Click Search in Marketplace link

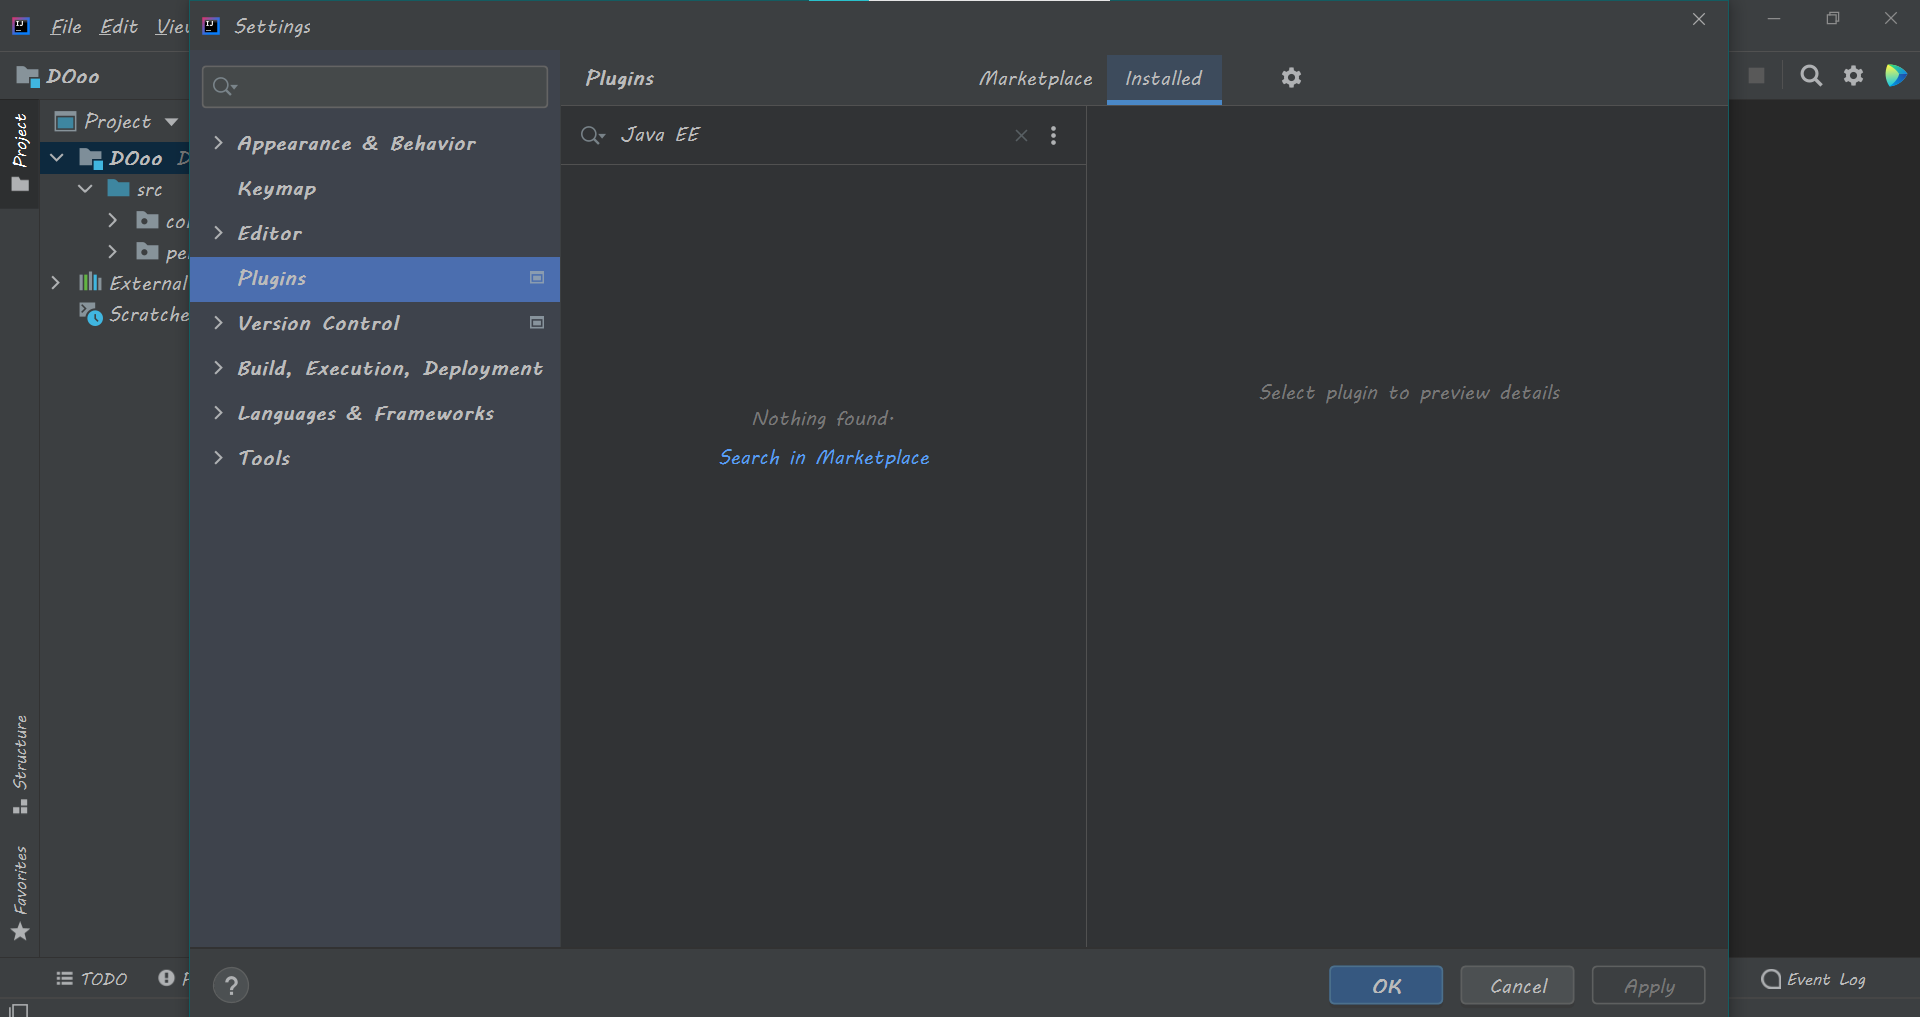coord(824,458)
